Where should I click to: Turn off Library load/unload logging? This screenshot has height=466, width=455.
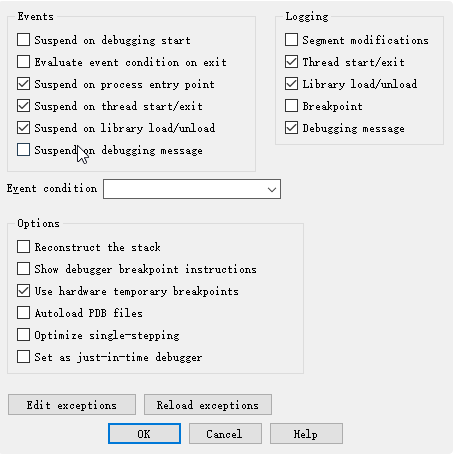point(291,84)
